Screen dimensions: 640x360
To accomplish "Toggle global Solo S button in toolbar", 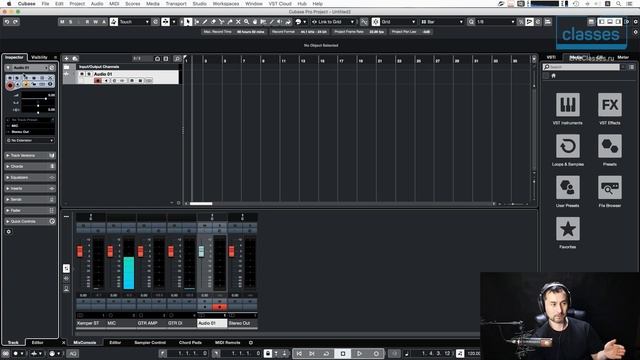I will 71,22.
